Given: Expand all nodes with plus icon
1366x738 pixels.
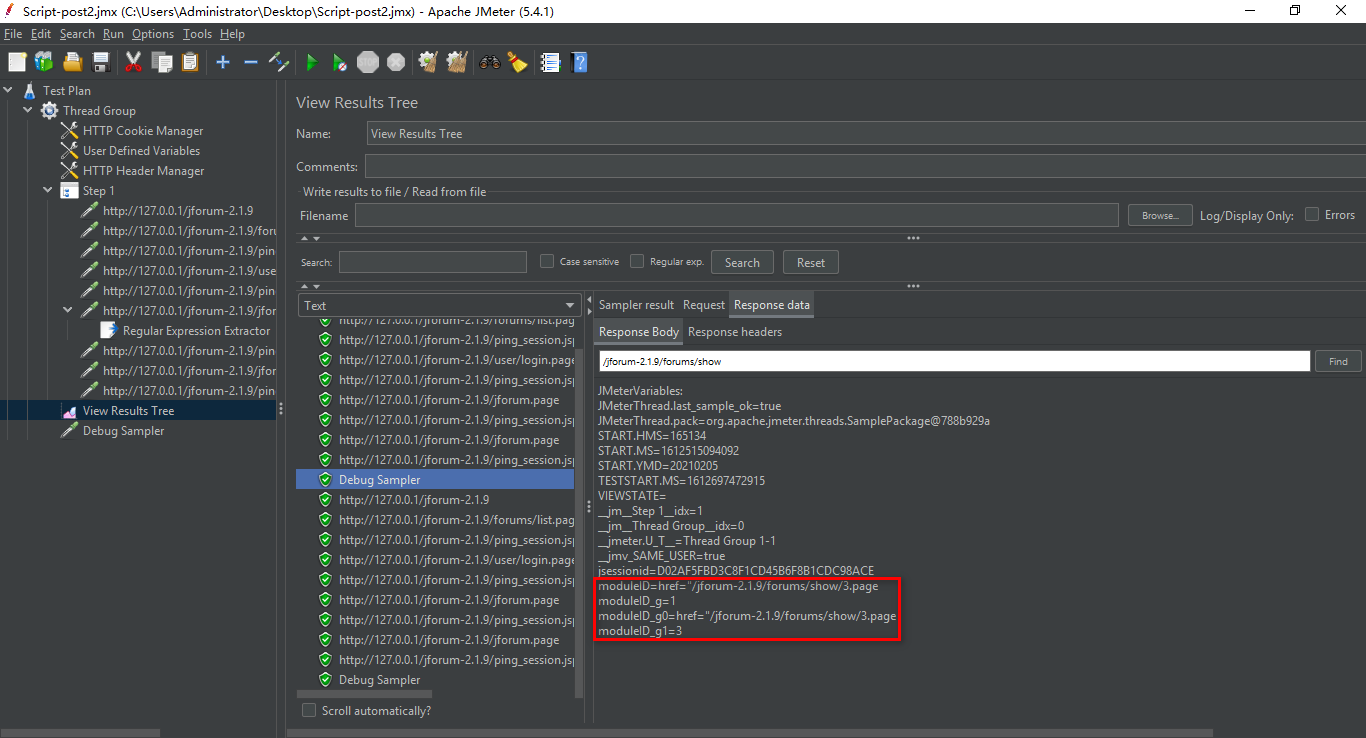Looking at the screenshot, I should (223, 62).
